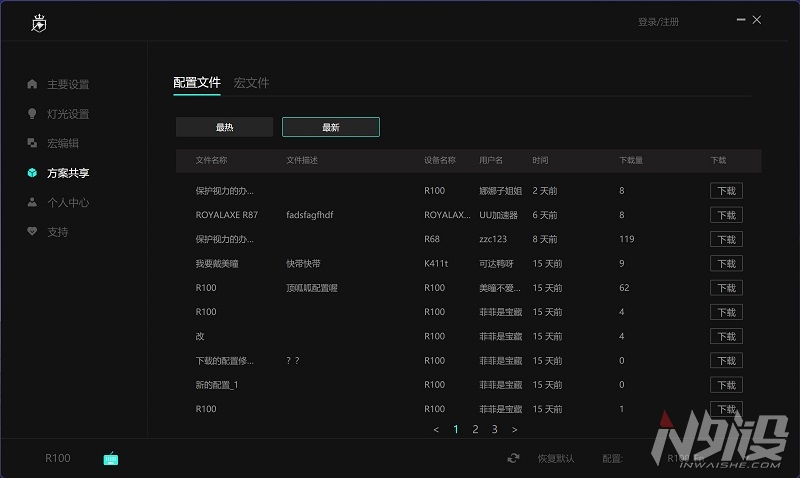The image size is (800, 478).
Task: Select 方案共享 in sidebar
Action: [68, 173]
